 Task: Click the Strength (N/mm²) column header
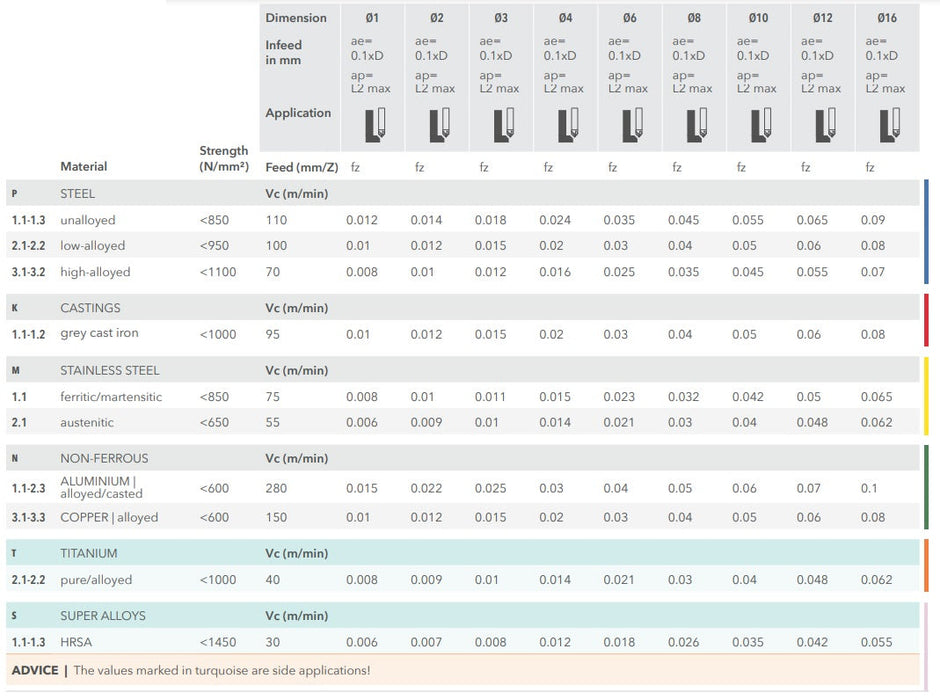point(224,158)
